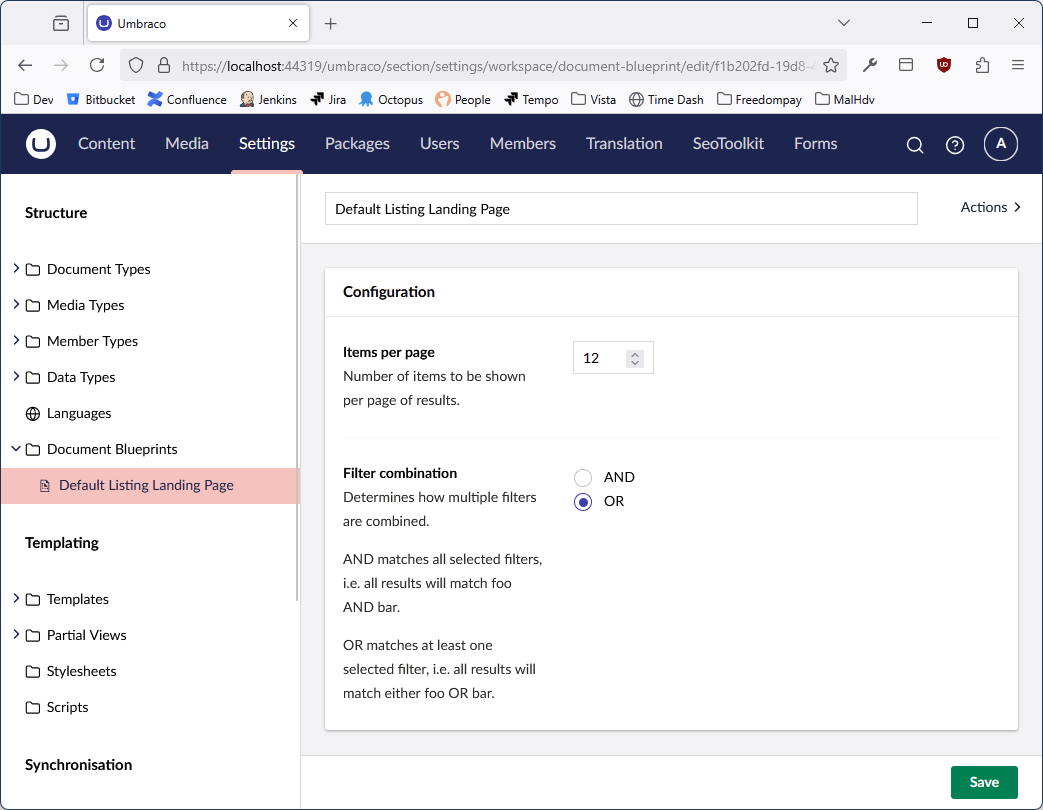Open the MalHdv bookmarks folder
1043x810 pixels.
point(844,100)
